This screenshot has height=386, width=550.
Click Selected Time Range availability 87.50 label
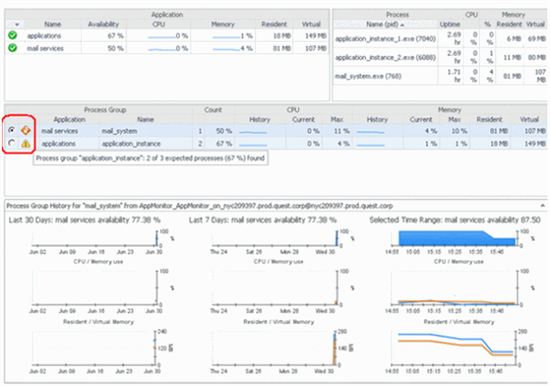(455, 220)
